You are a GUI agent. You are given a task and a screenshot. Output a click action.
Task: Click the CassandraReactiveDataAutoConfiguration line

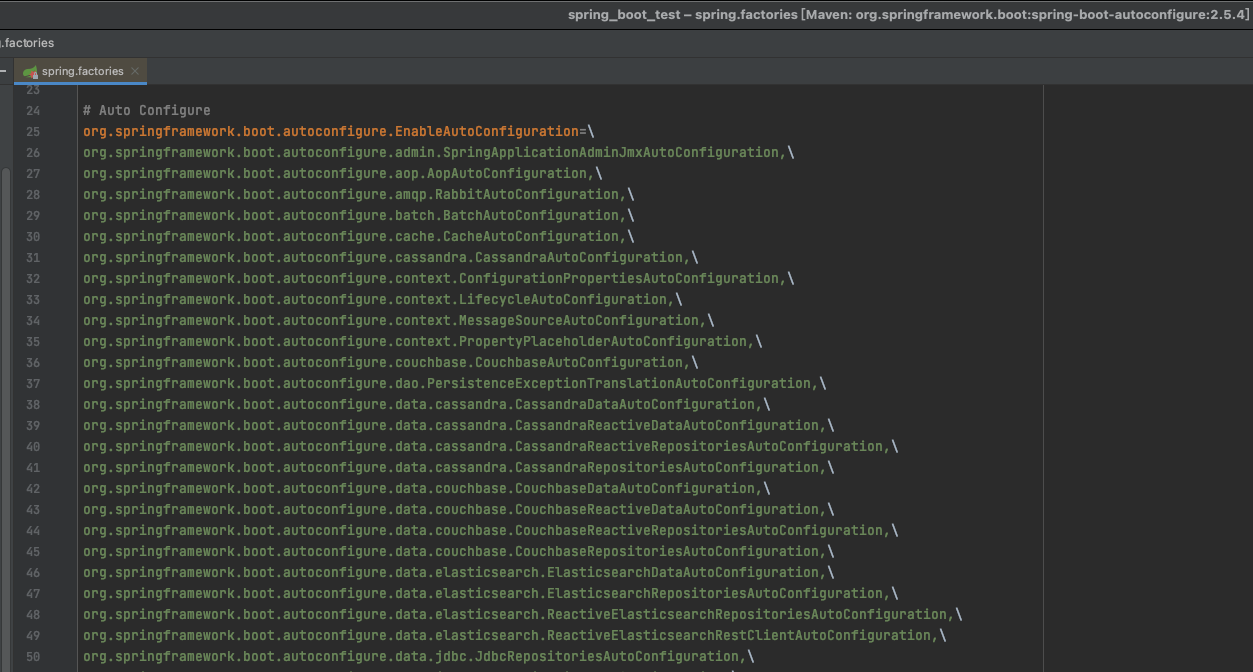coord(459,425)
